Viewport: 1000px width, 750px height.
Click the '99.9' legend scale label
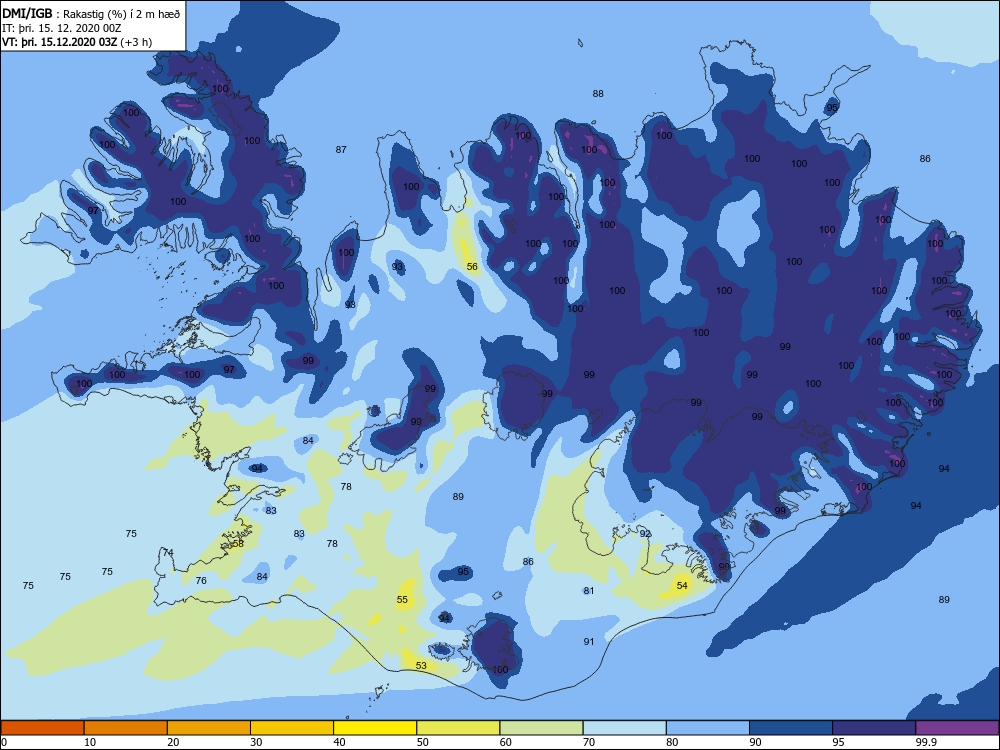[x=929, y=742]
